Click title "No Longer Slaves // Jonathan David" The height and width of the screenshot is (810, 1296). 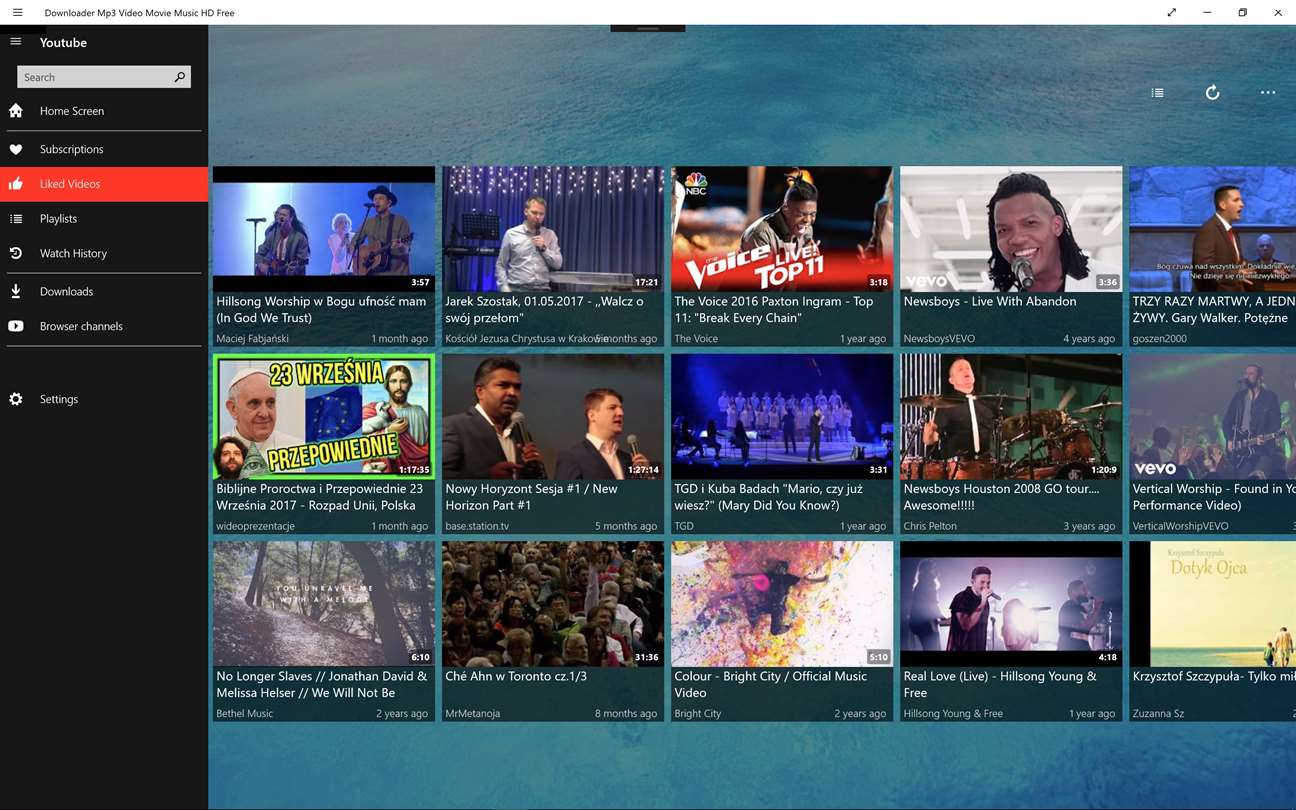pos(322,684)
